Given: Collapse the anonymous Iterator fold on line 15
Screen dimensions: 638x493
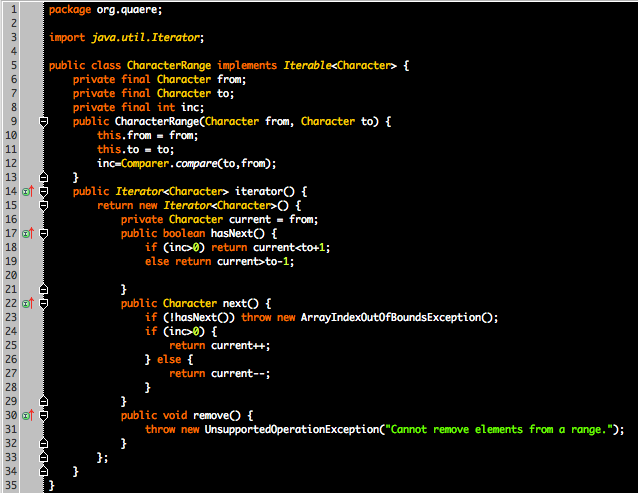Looking at the screenshot, I should coord(44,205).
